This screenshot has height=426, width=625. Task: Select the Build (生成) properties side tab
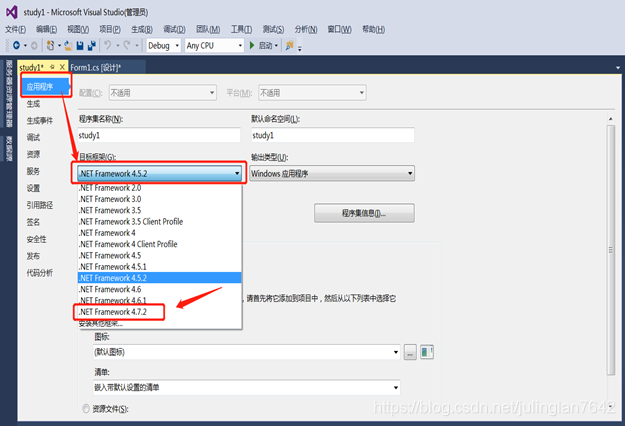click(x=33, y=104)
